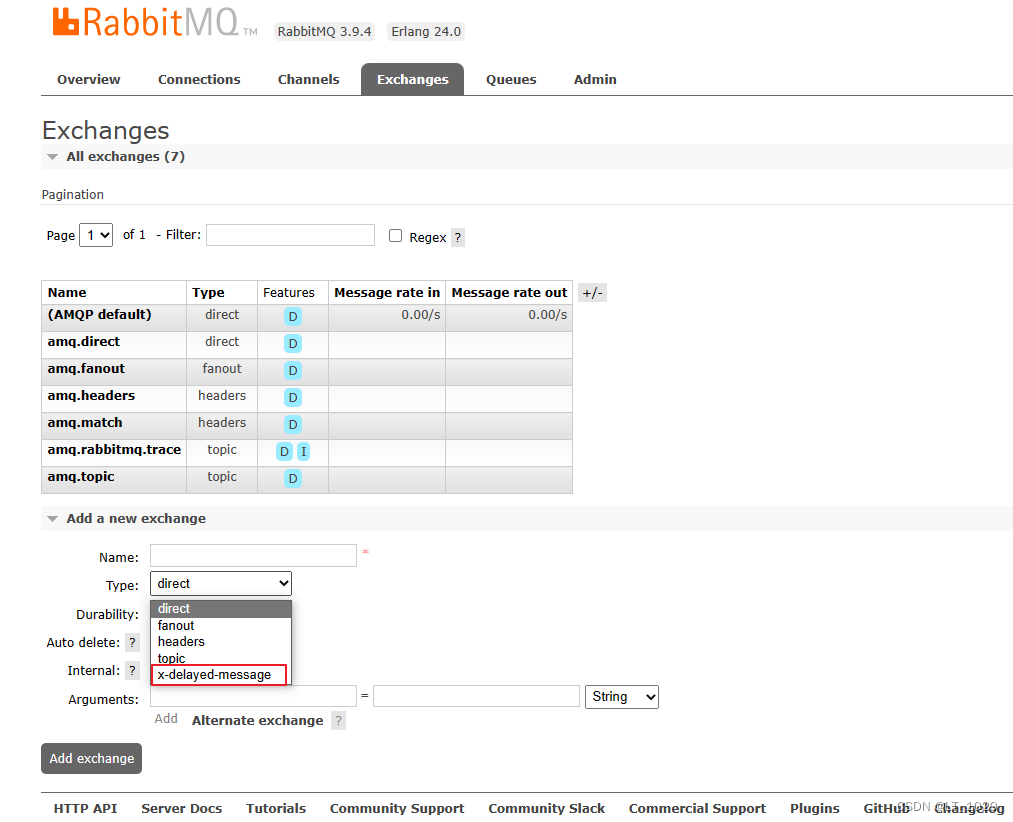Toggle the Regex filter checkbox

(395, 236)
